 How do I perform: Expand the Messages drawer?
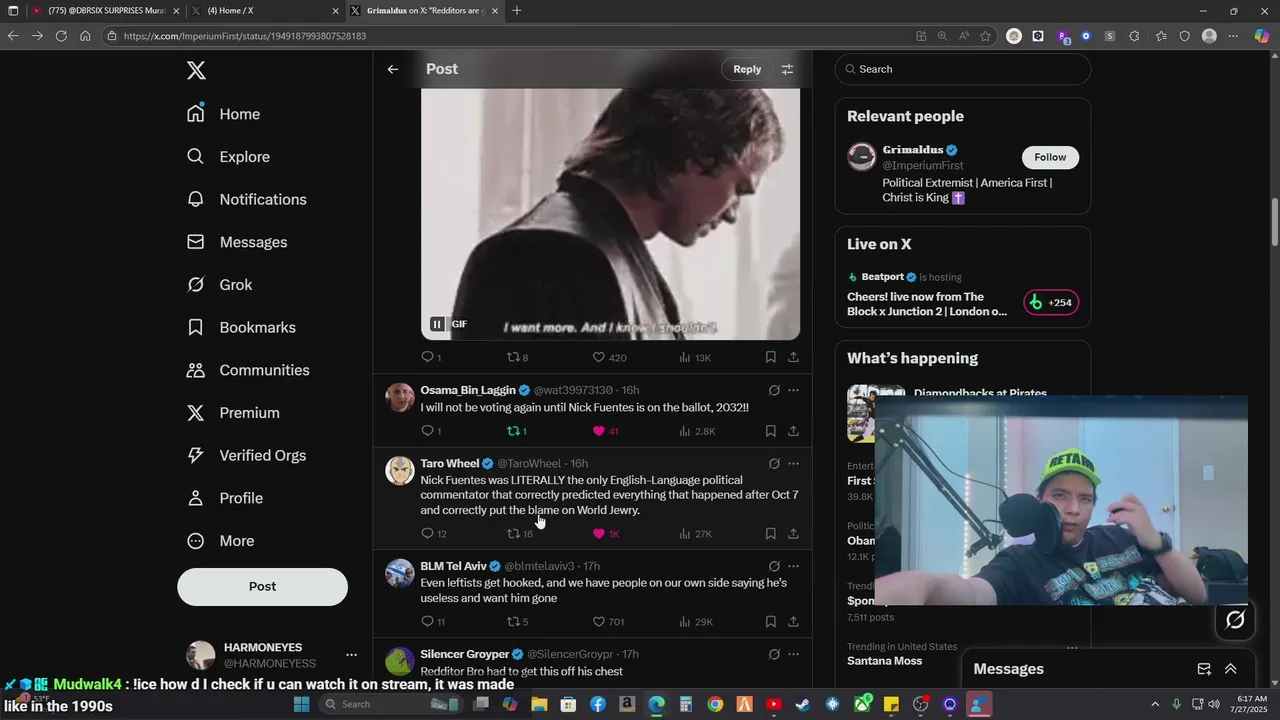pyautogui.click(x=1231, y=669)
